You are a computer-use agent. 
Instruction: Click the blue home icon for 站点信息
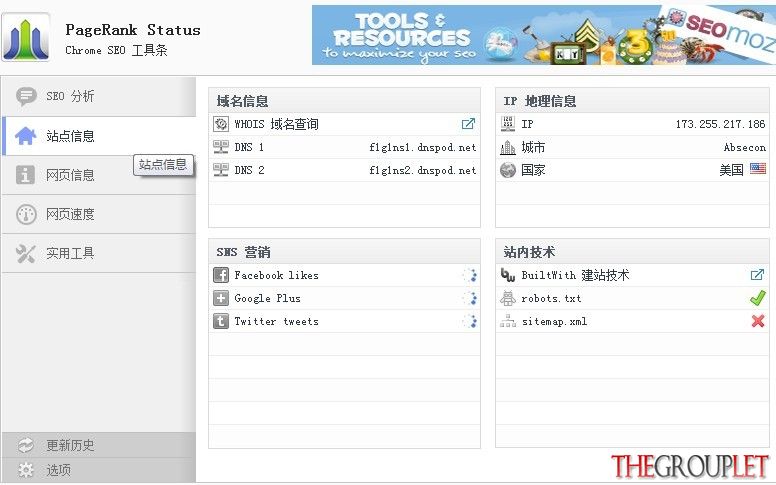[26, 136]
